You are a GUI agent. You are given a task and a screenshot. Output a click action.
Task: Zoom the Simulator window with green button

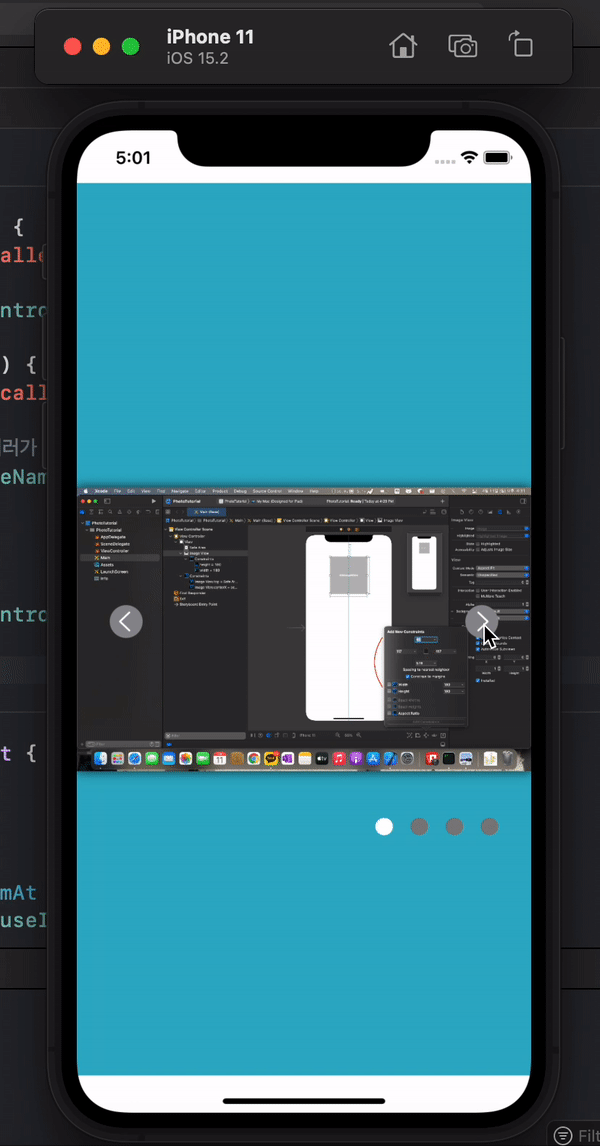pos(130,47)
